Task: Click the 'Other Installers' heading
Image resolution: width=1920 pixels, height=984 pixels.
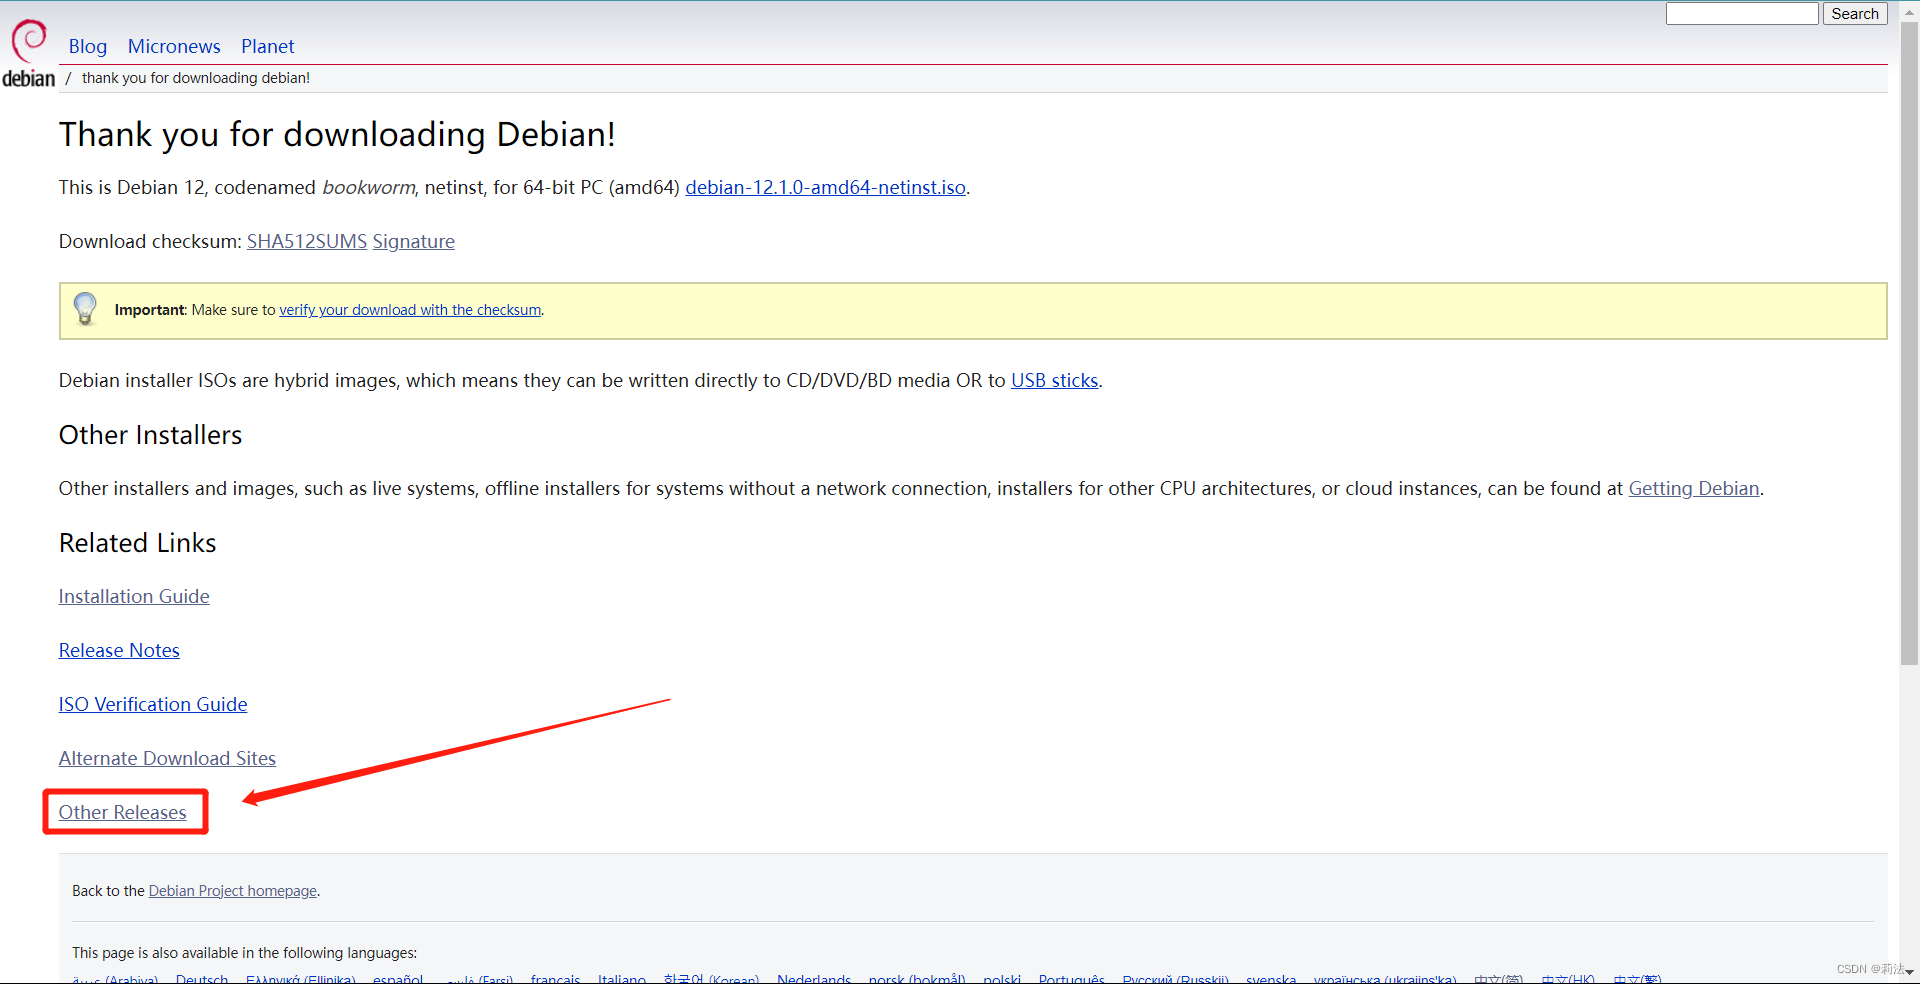Action: (x=150, y=435)
